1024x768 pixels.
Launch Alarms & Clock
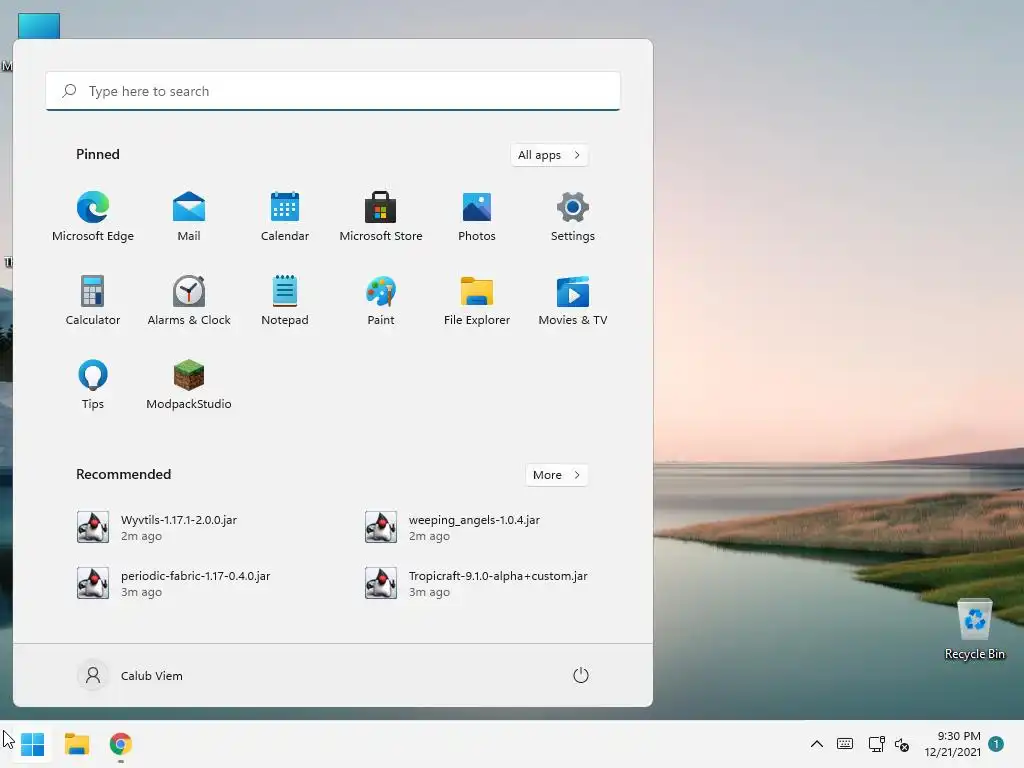tap(189, 300)
